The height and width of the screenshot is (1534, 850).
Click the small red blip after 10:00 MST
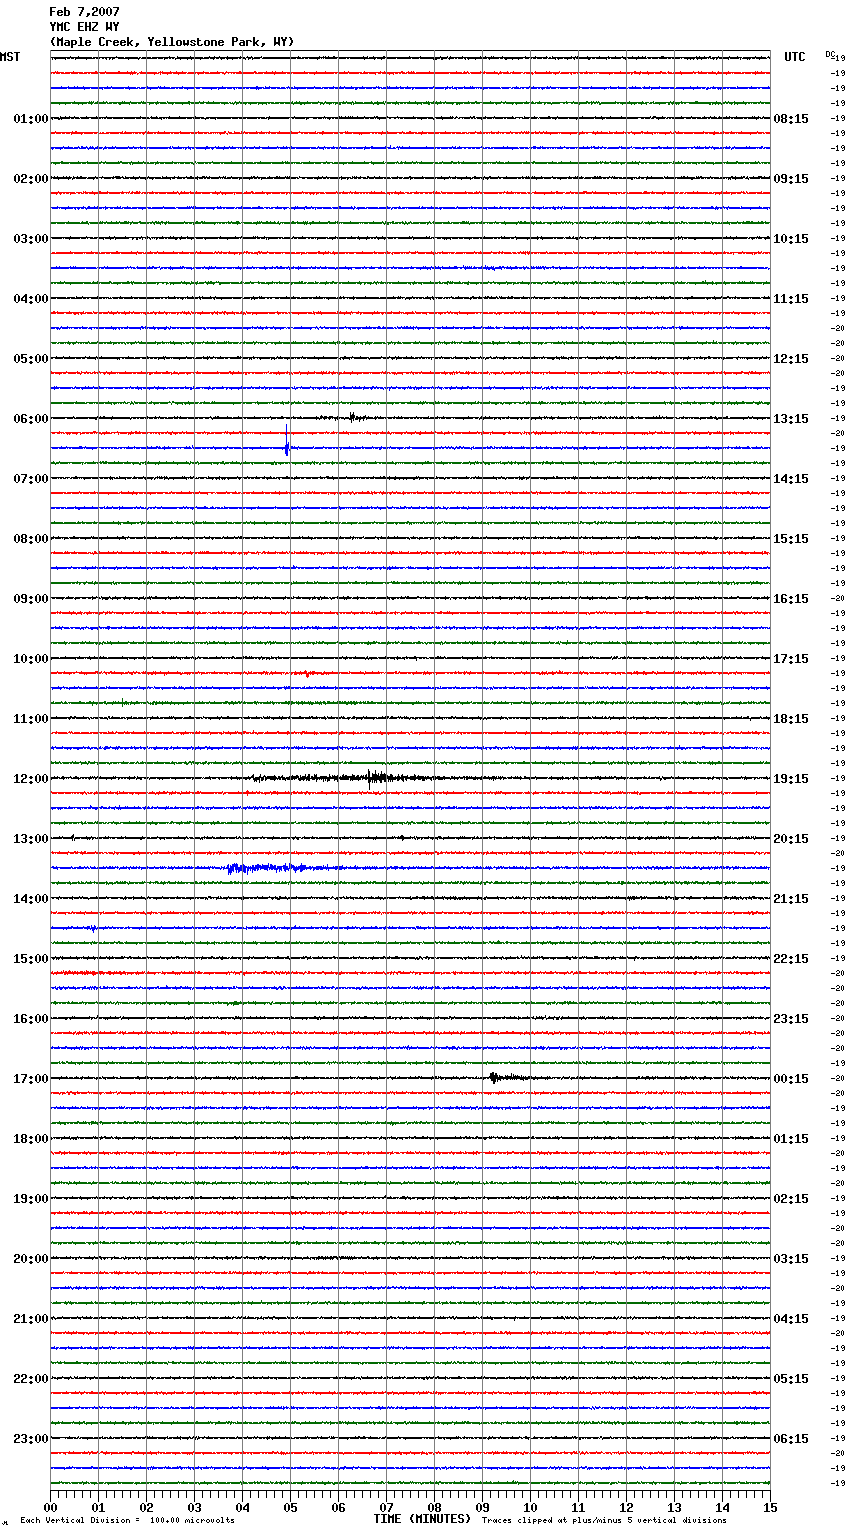tap(307, 674)
